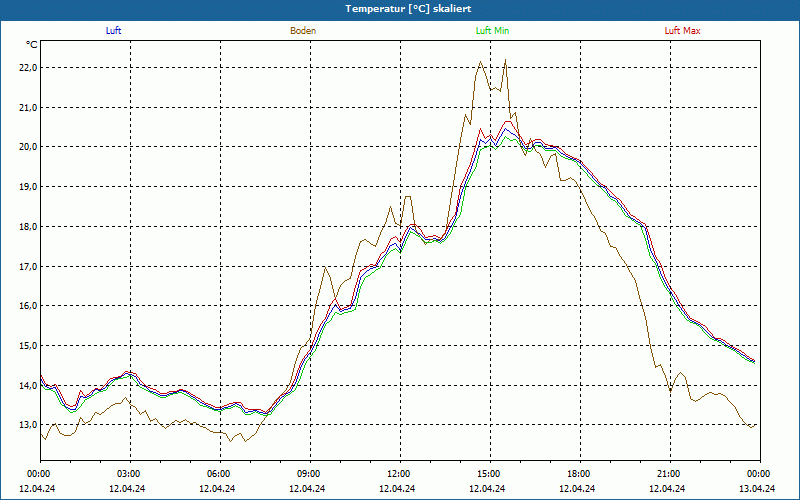Select the 19,0 y-axis value
This screenshot has height=500, width=800.
tap(28, 187)
